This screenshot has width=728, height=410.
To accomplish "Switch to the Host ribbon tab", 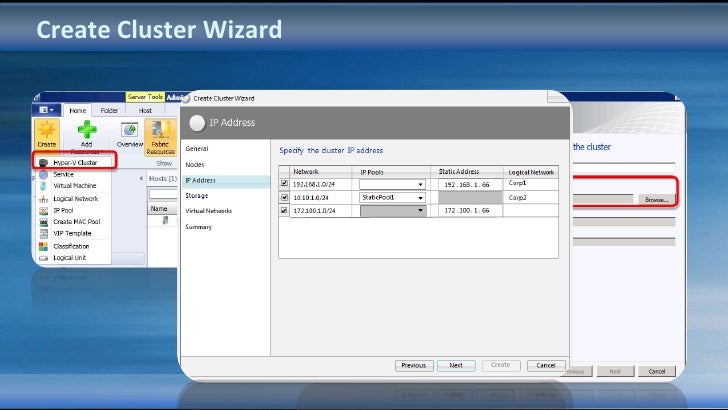I will (x=145, y=111).
